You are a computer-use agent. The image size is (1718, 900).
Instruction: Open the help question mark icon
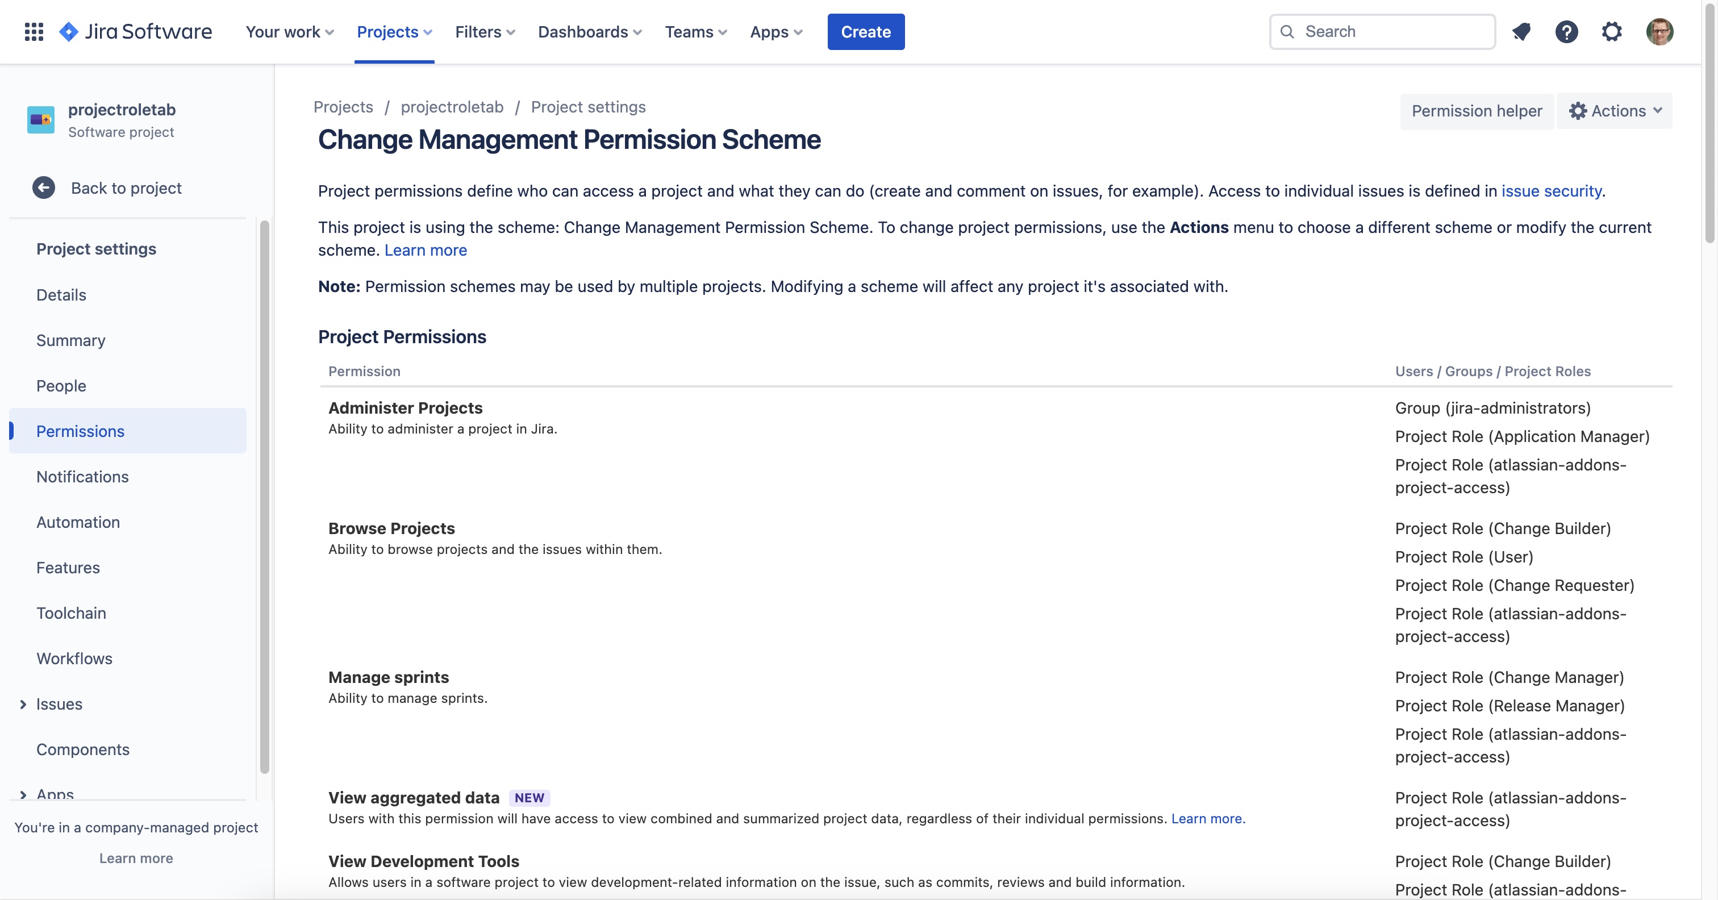(x=1566, y=32)
